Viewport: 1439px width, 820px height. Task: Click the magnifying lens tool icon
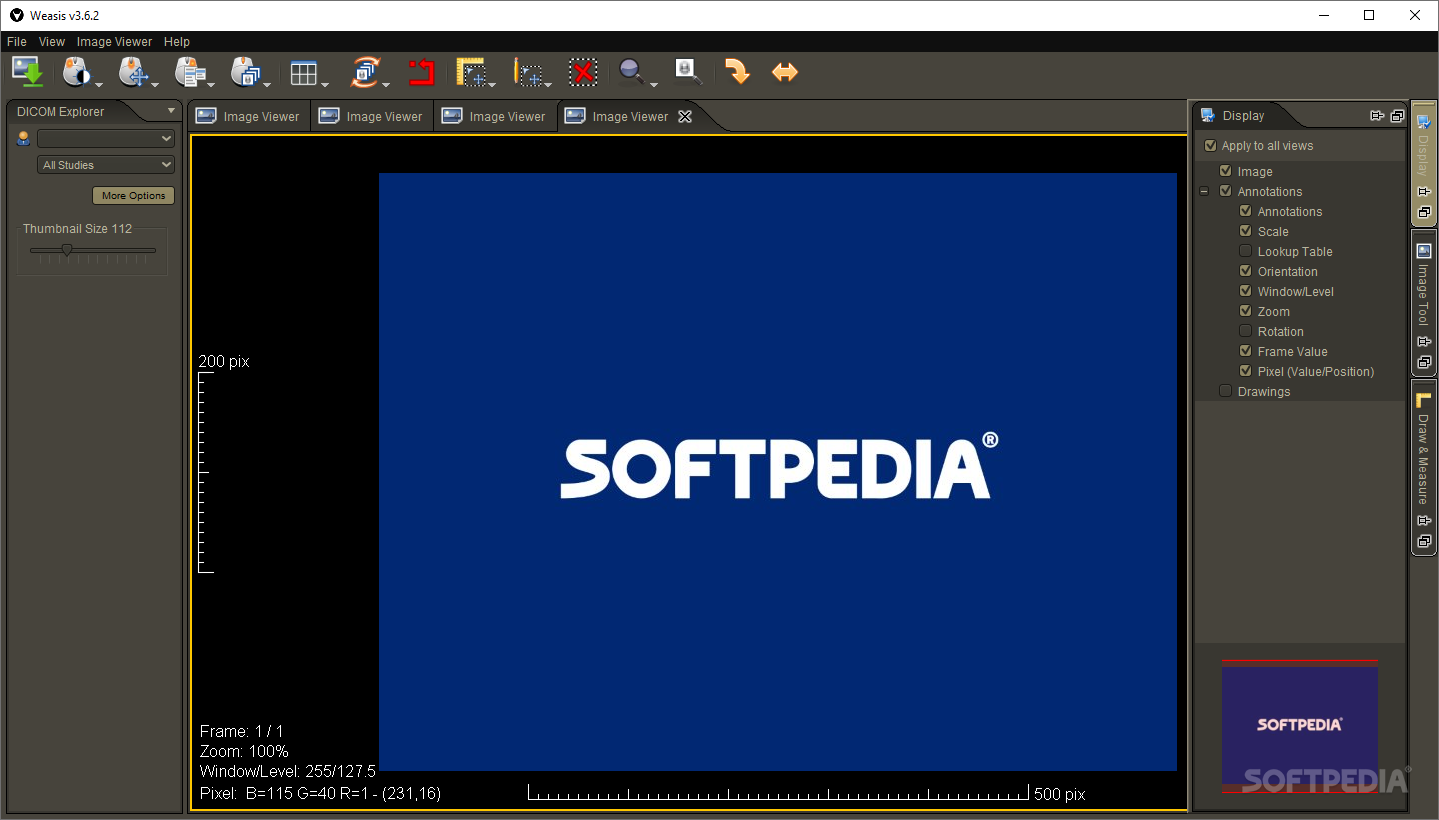[x=688, y=71]
